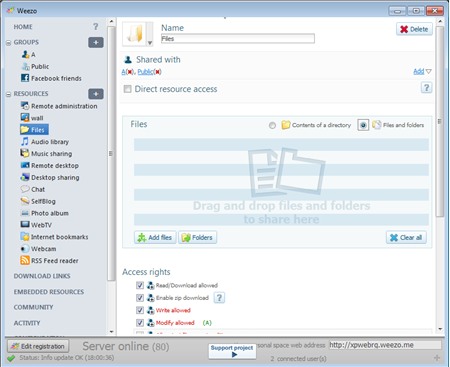450x367 pixels.
Task: Click the Delete button
Action: tap(414, 29)
